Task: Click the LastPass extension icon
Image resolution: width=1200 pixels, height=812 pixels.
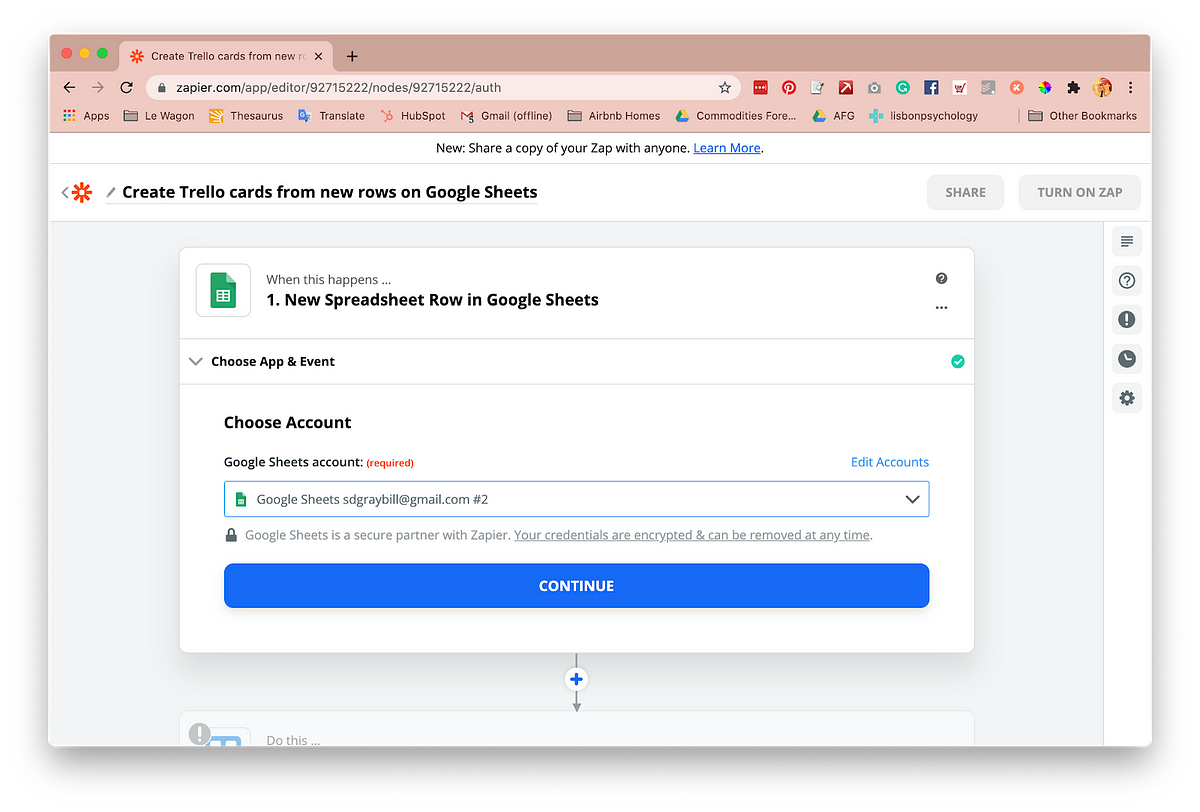Action: click(761, 87)
